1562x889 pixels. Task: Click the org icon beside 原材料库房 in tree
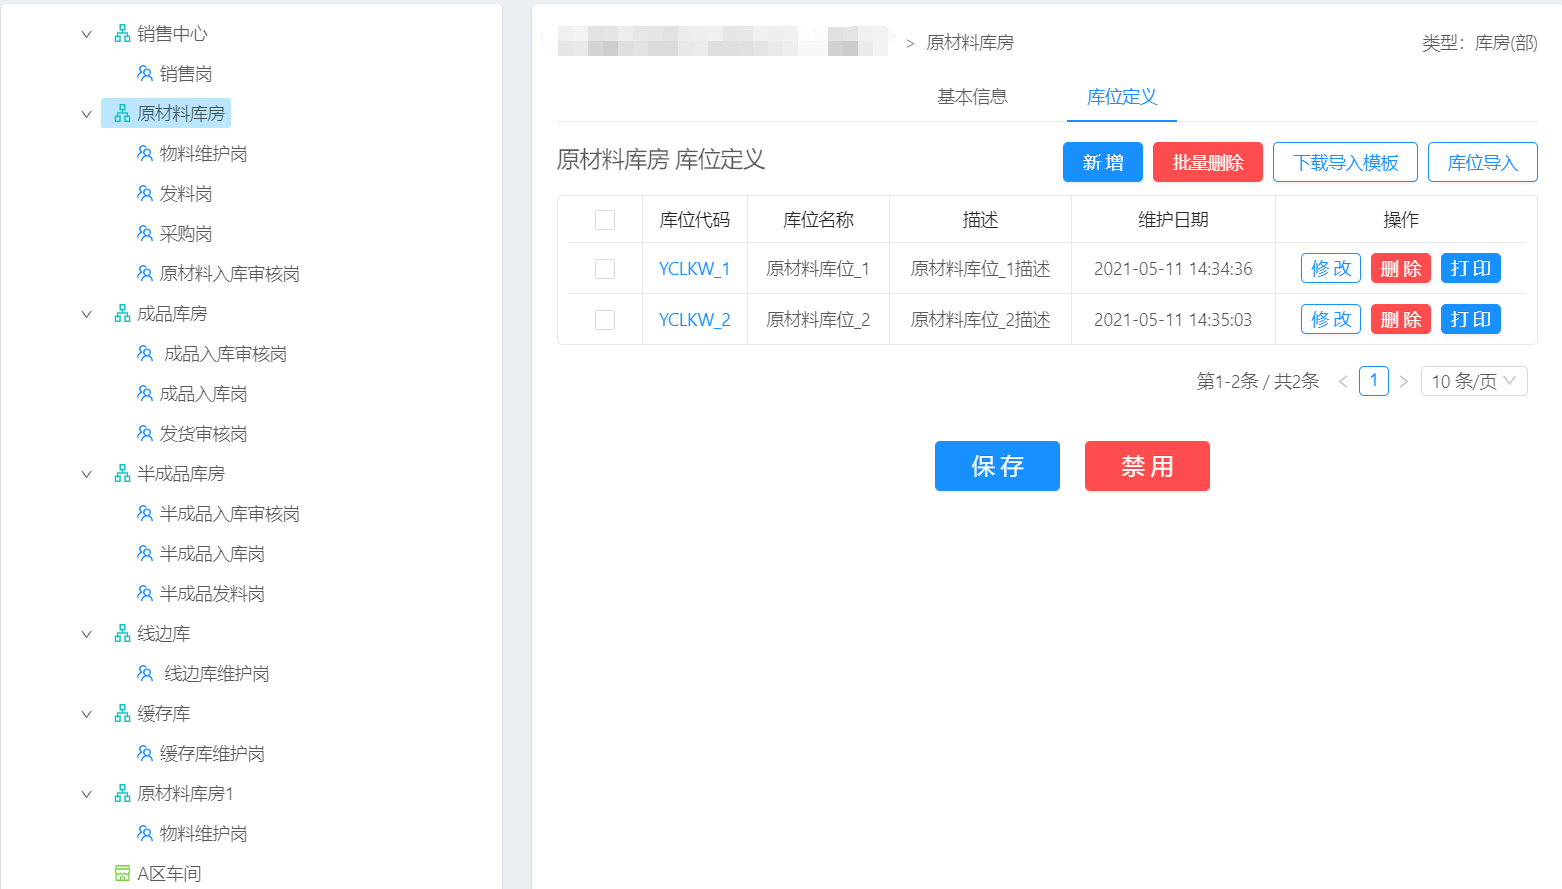(122, 114)
